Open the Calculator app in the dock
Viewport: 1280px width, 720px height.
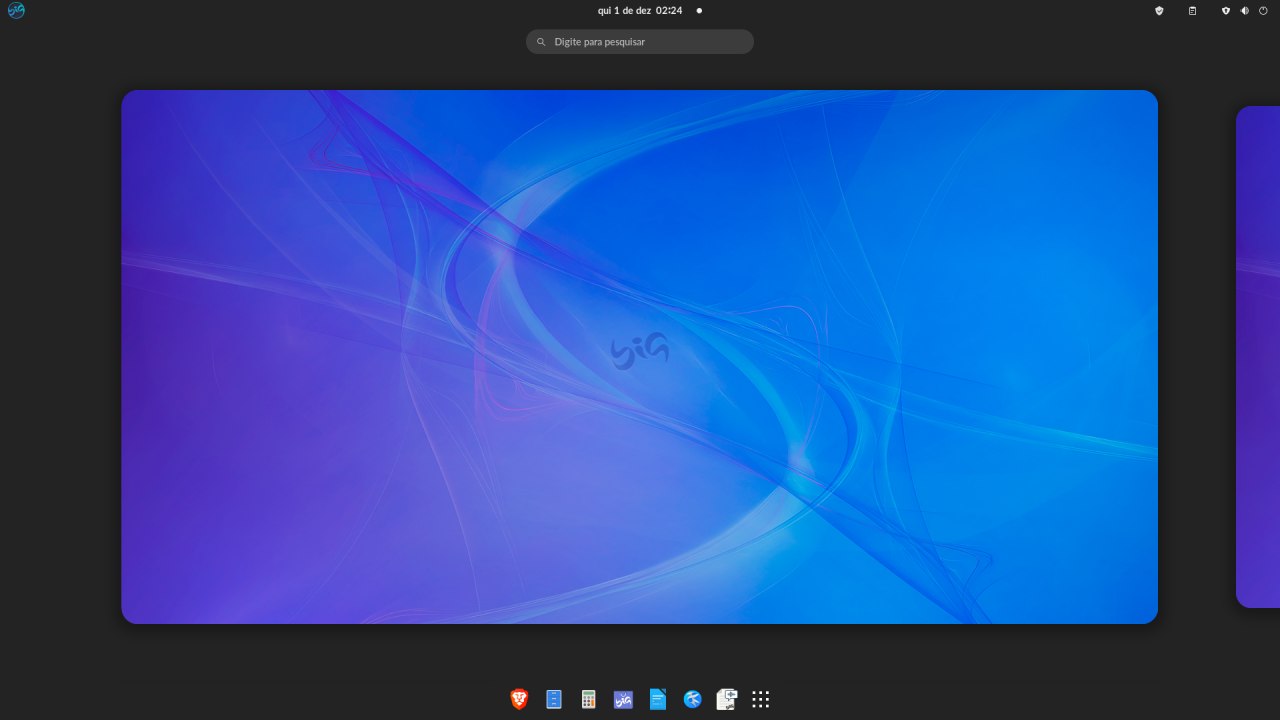589,700
